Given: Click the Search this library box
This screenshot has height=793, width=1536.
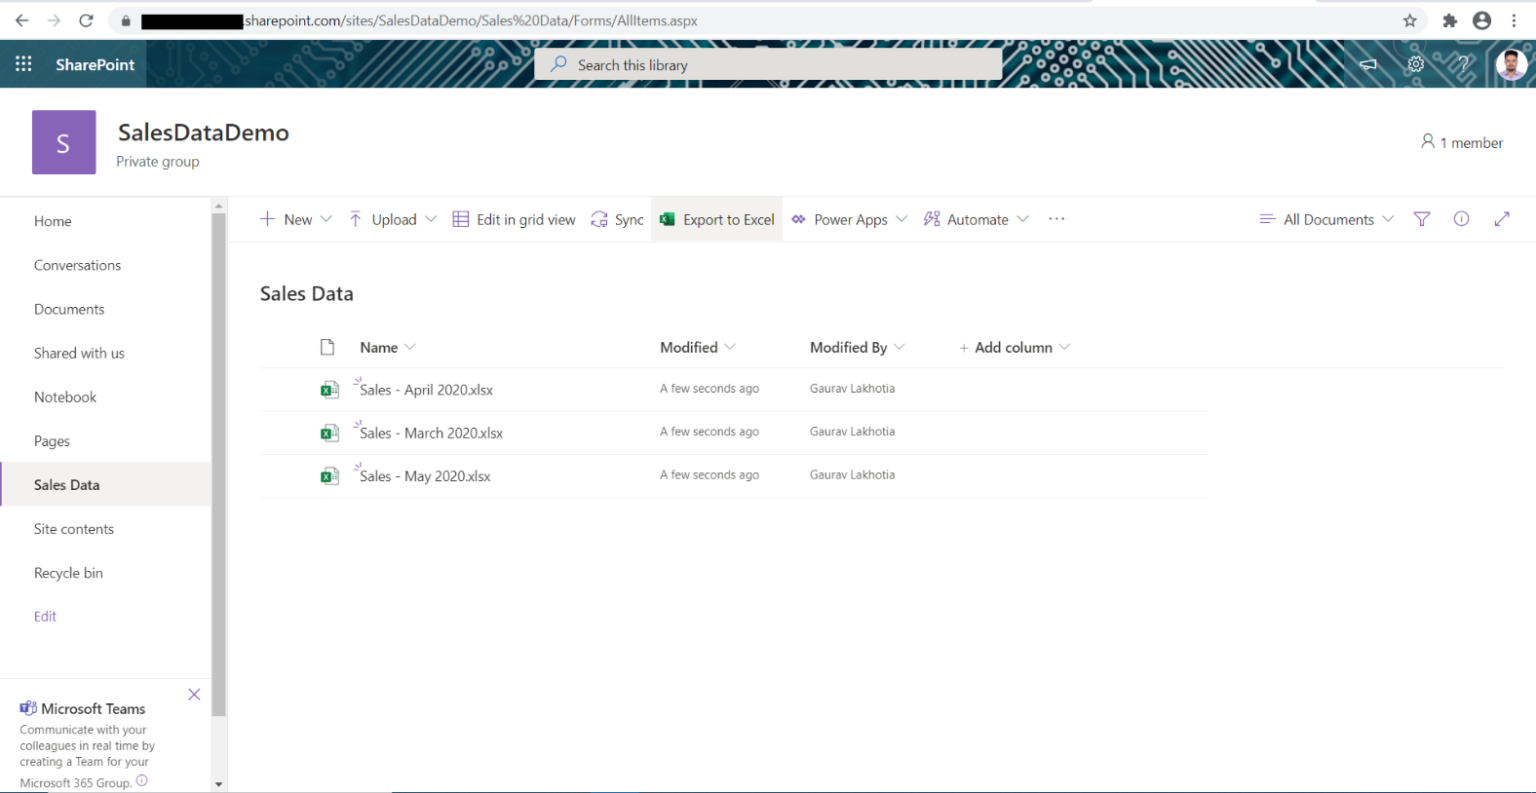Looking at the screenshot, I should (x=768, y=65).
